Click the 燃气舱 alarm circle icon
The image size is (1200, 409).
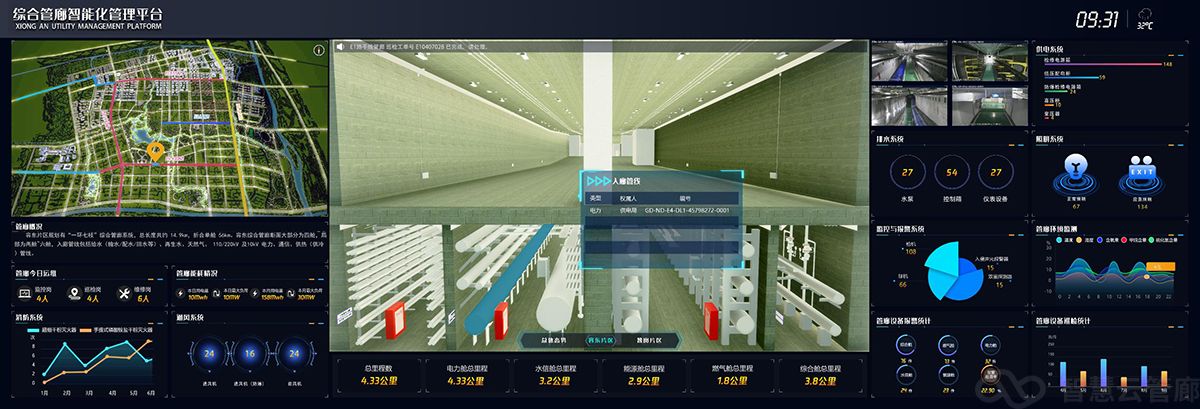[x=948, y=345]
